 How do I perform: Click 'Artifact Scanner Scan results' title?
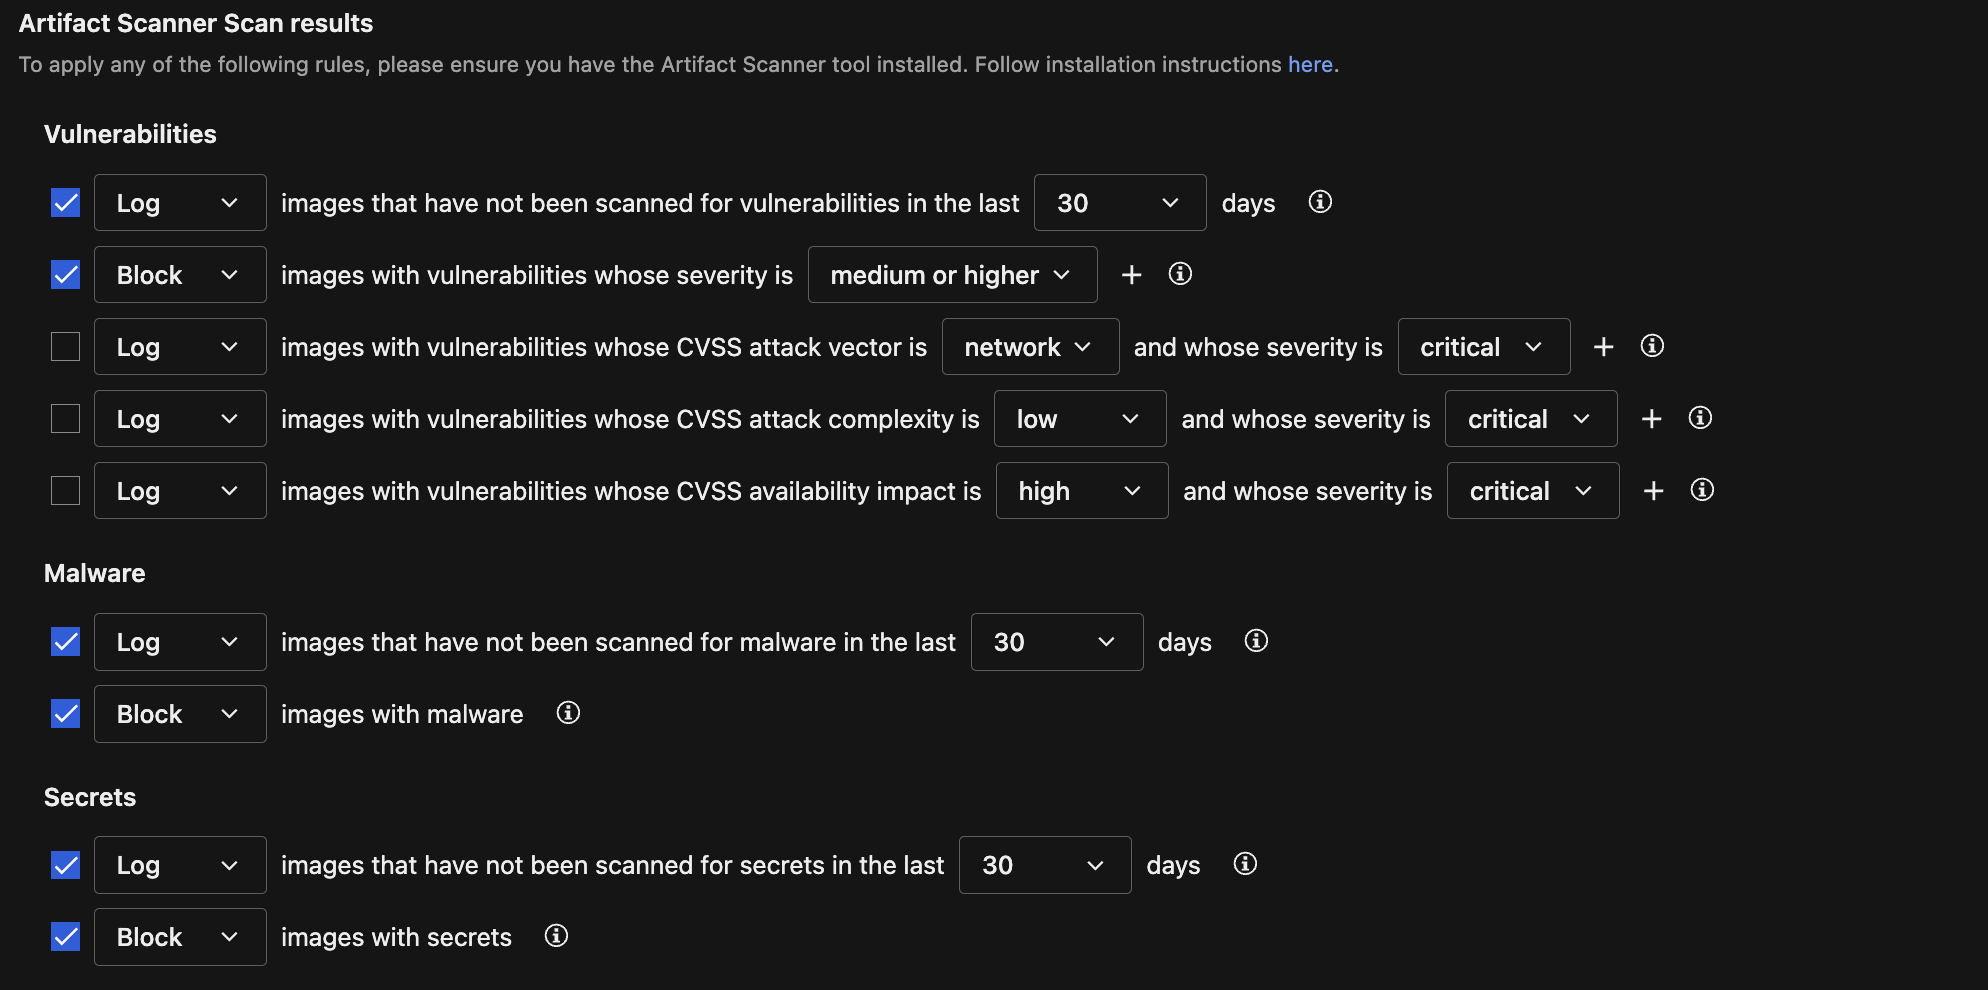point(196,23)
